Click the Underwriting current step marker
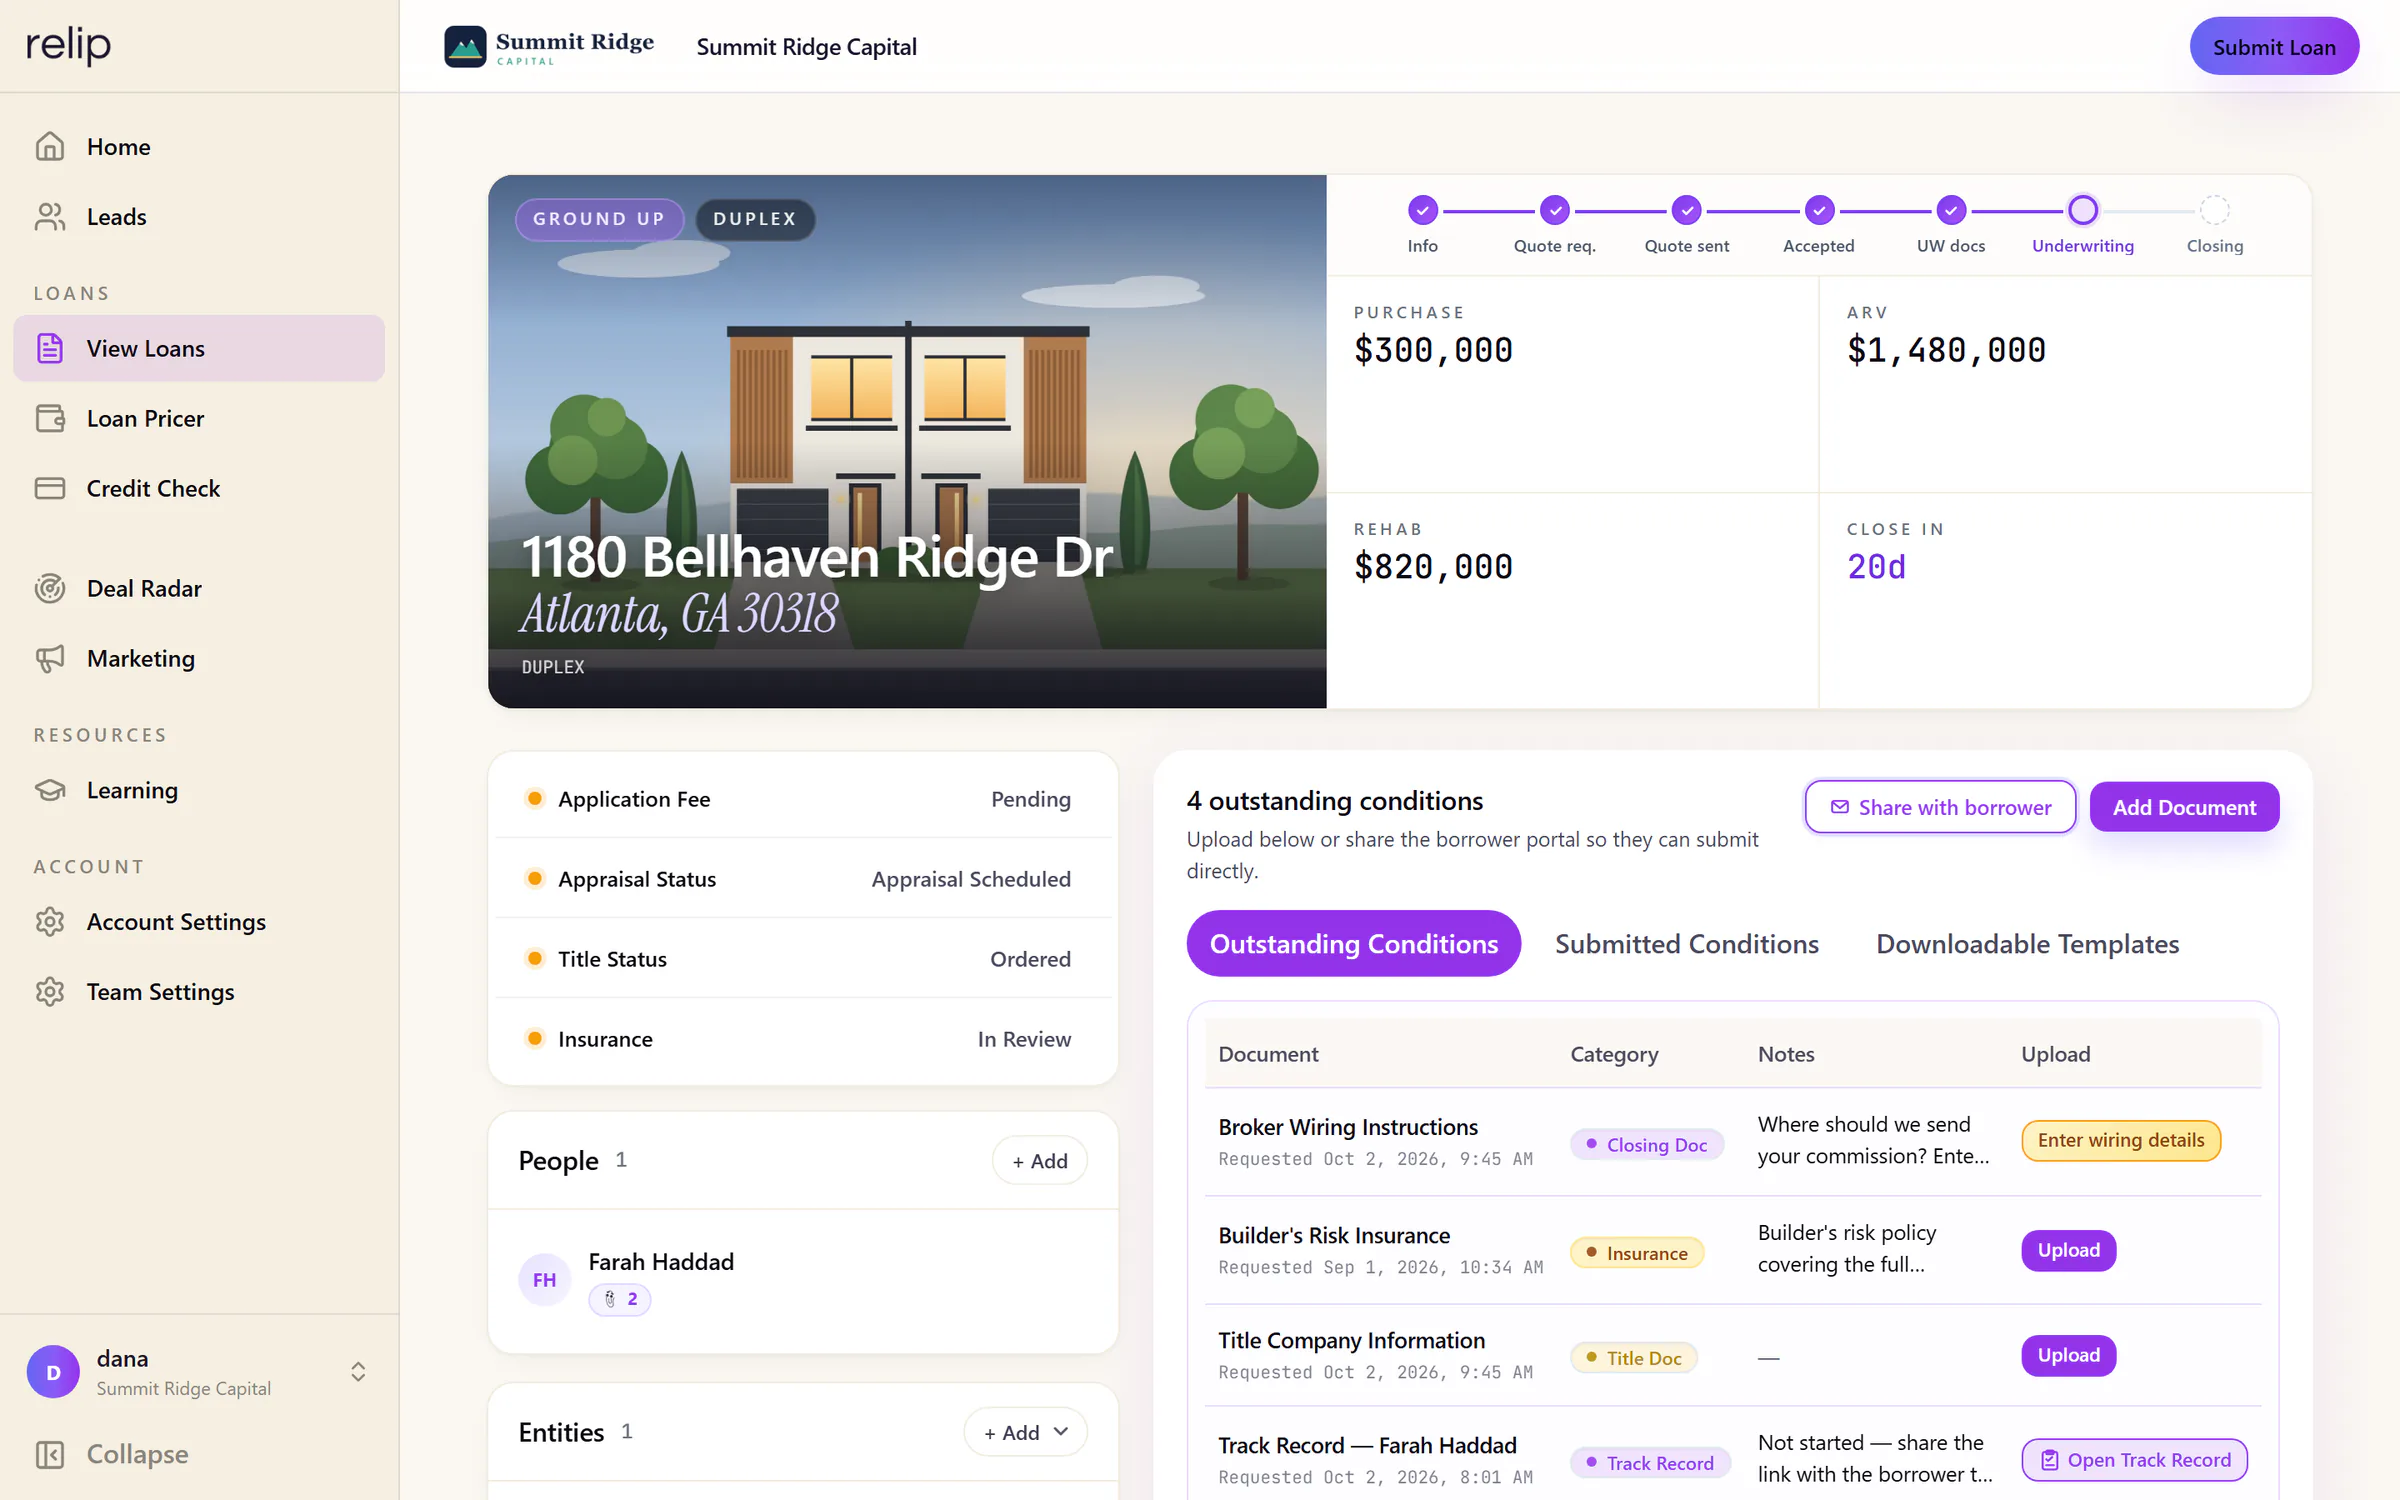The image size is (2400, 1500). click(2083, 210)
